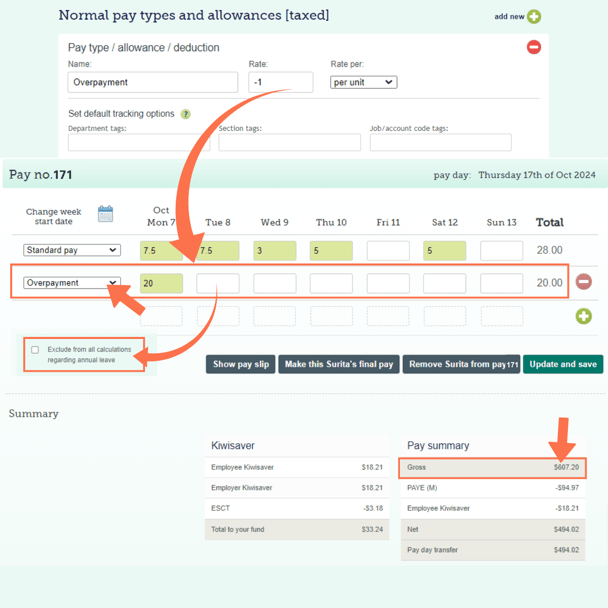Viewport: 608px width, 608px height.
Task: Click the ESCT row
Action: point(297,508)
